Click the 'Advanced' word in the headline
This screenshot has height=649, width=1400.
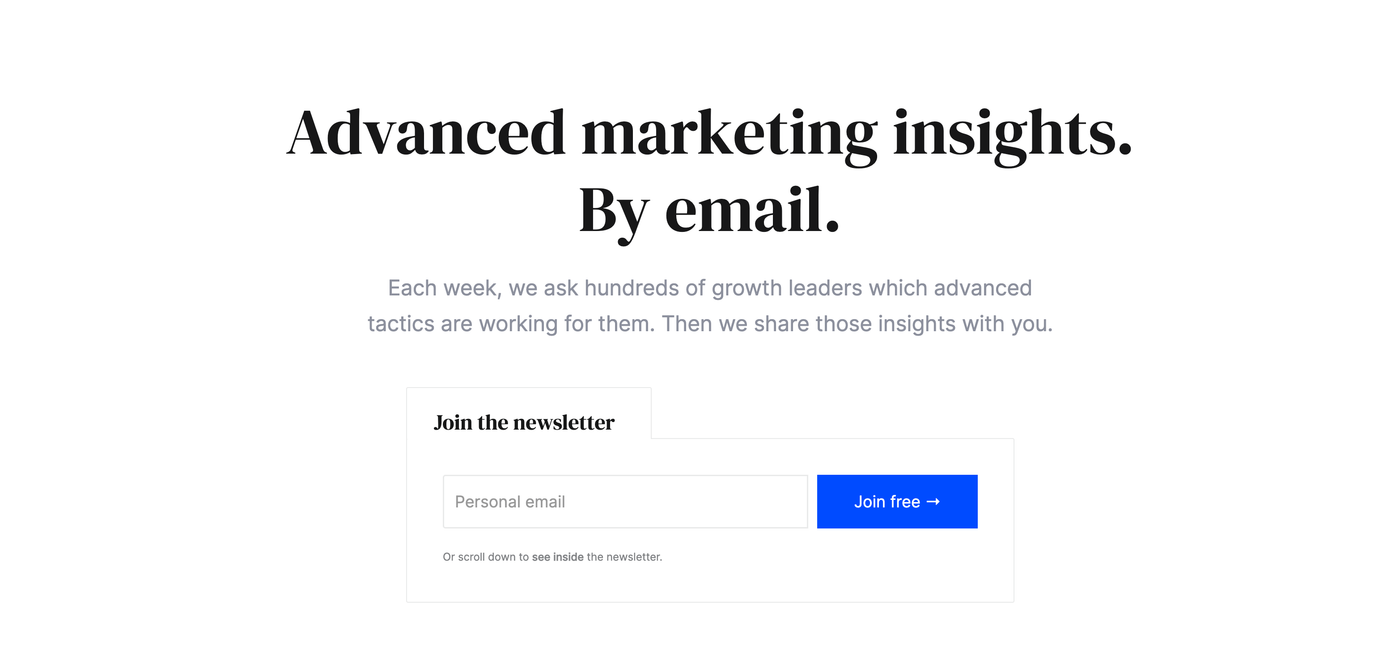427,133
